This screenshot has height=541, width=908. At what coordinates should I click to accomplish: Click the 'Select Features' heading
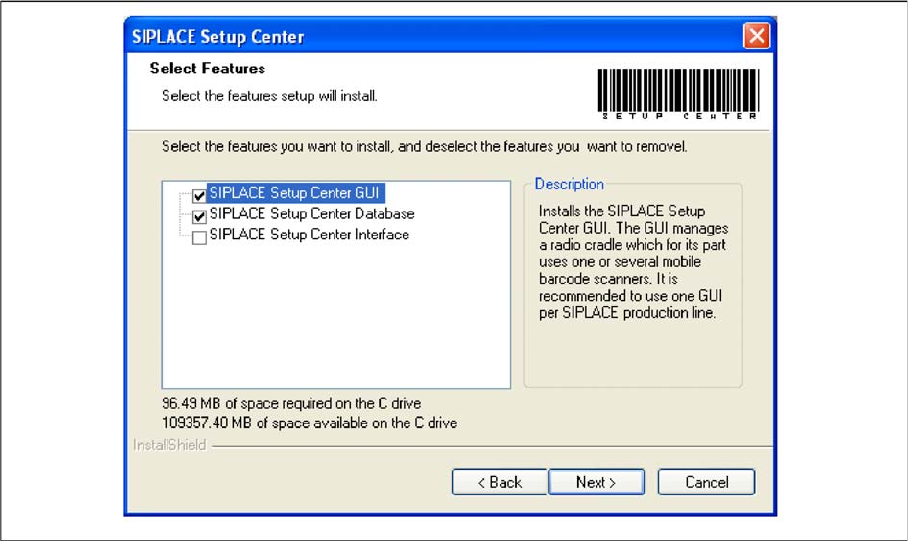pos(207,68)
